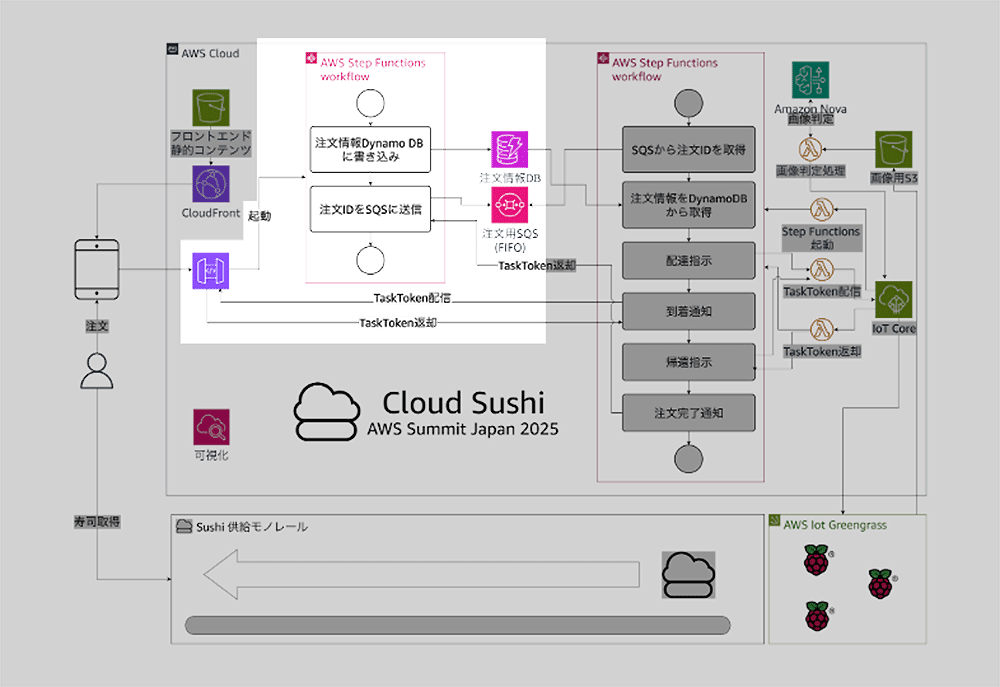Click the Lambda icon above Step Functions起動

point(822,210)
